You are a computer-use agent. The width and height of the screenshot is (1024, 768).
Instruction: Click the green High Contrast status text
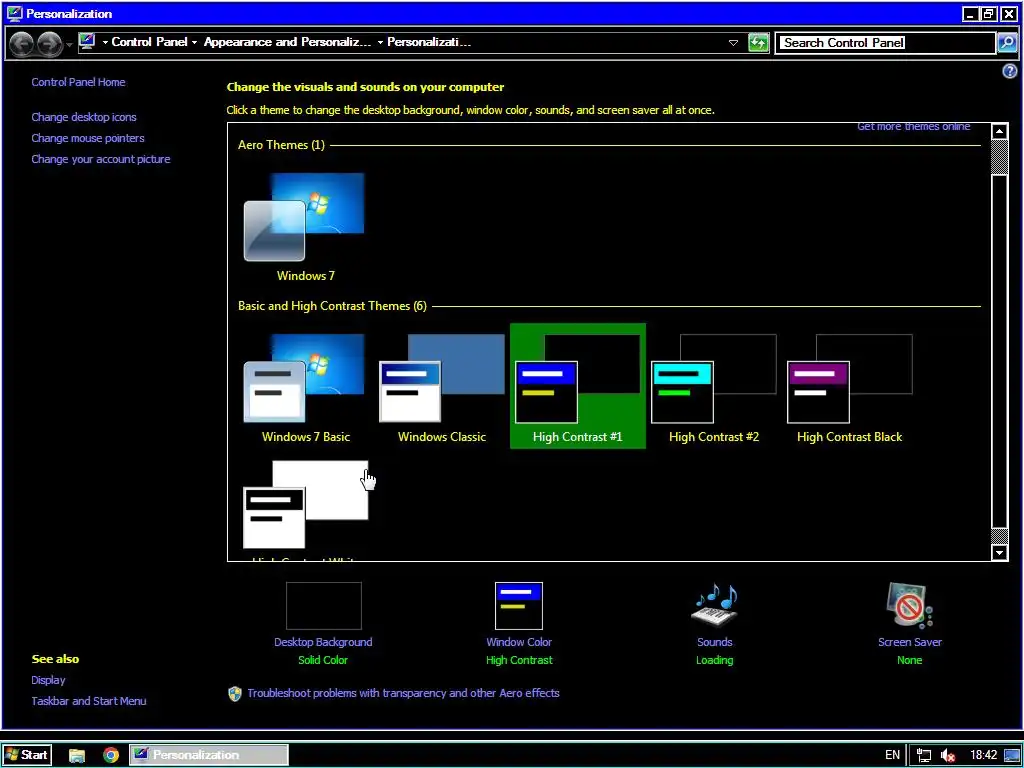click(x=519, y=660)
